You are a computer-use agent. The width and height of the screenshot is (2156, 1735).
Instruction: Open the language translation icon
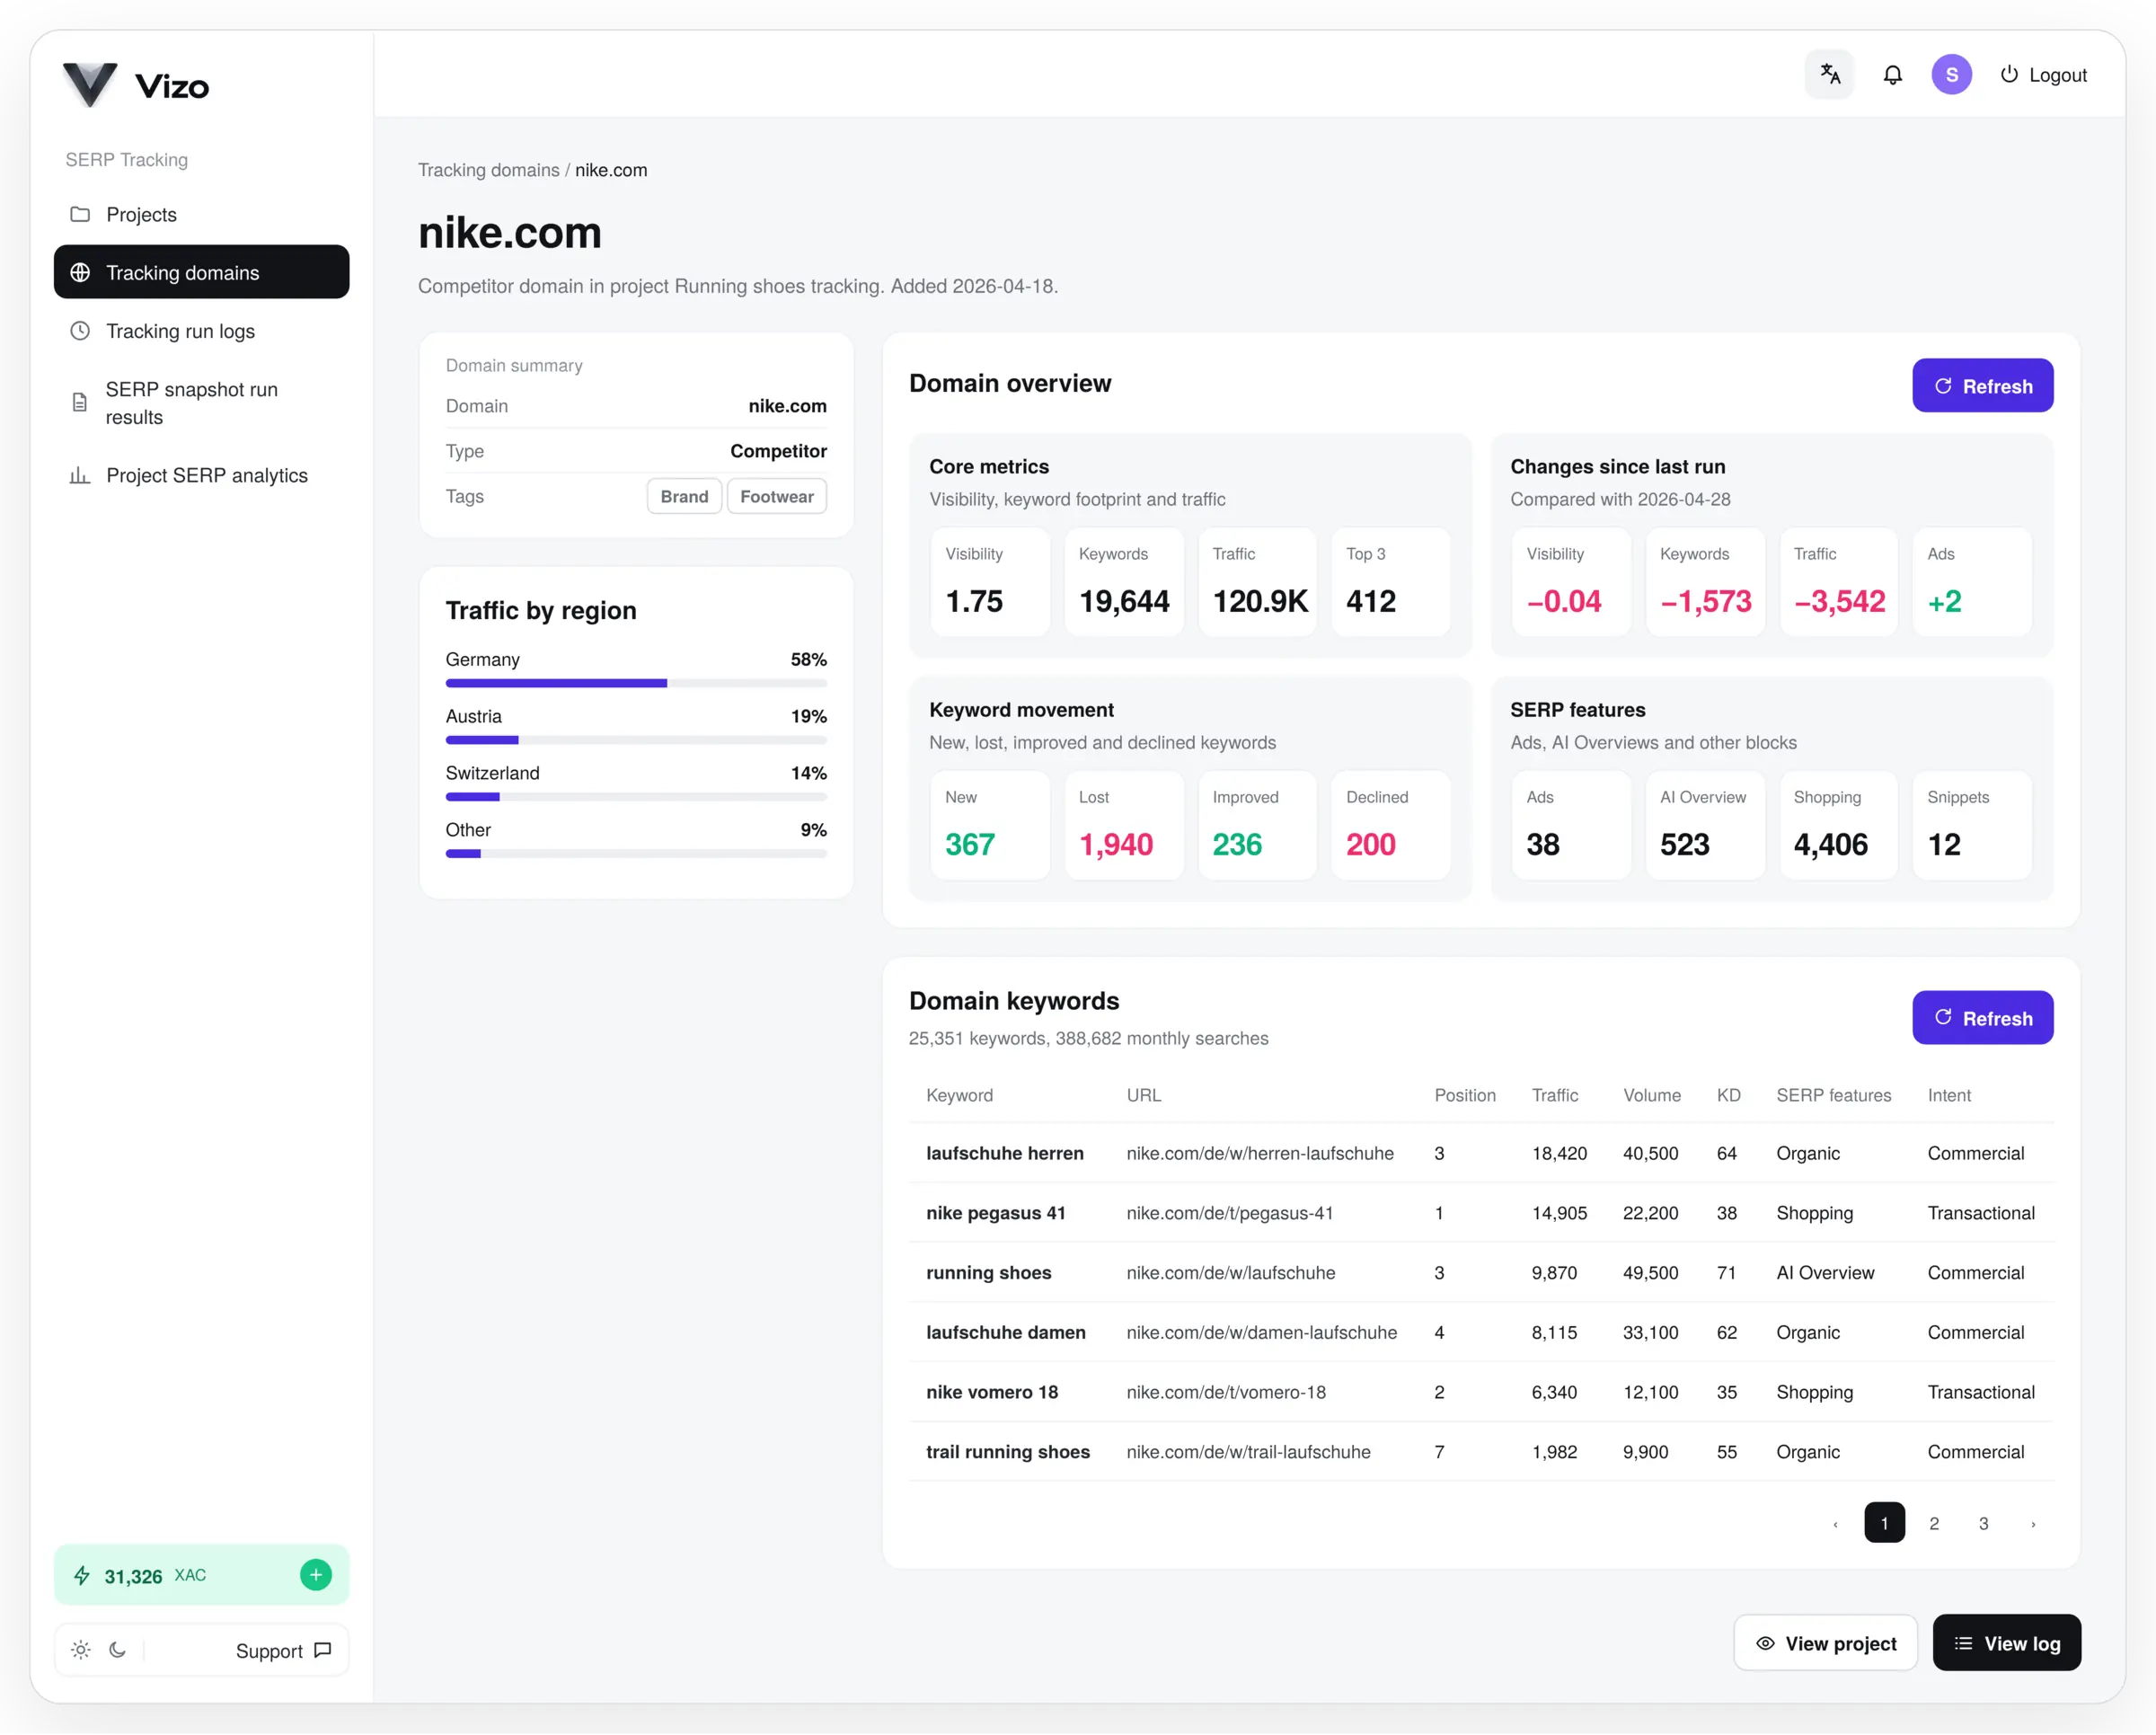coord(1829,75)
